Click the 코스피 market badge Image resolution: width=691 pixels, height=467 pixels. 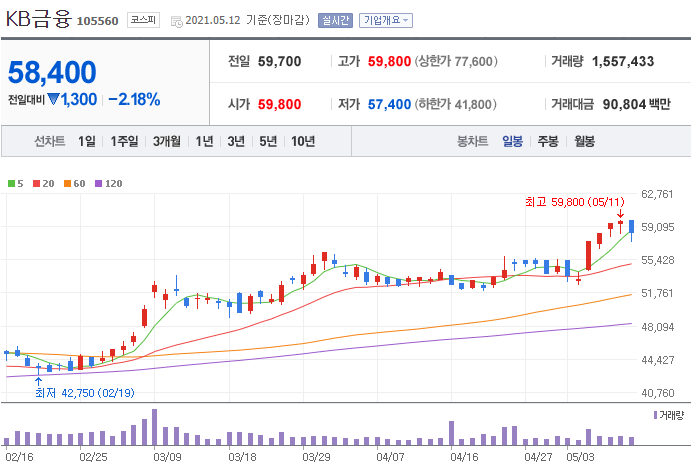143,20
